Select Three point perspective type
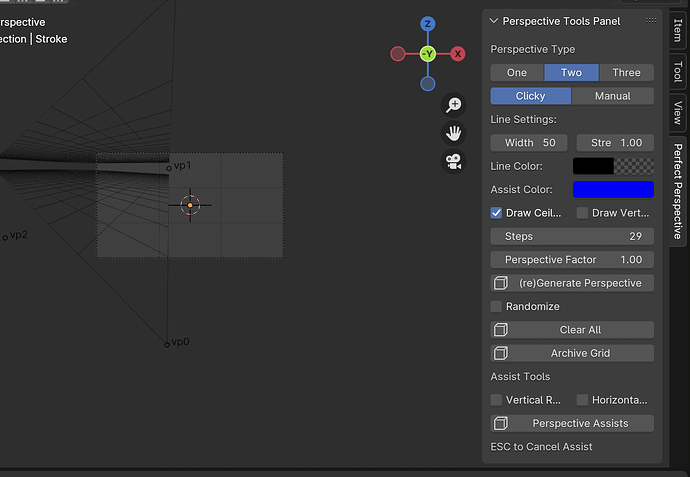The image size is (690, 477). [626, 73]
